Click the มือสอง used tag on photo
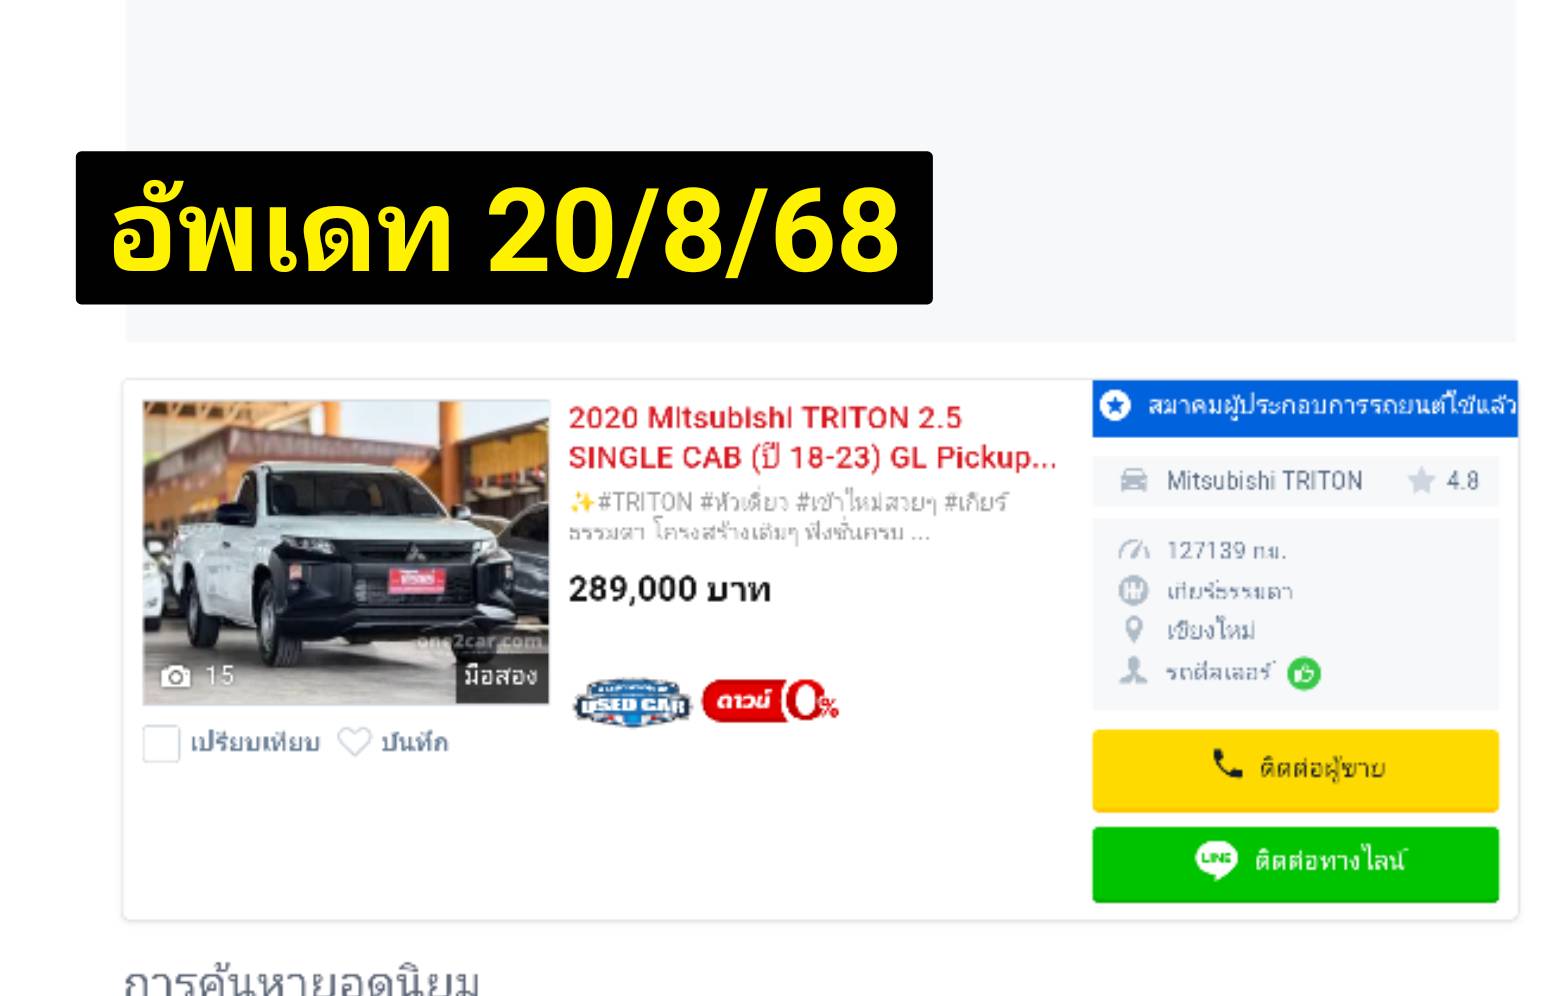This screenshot has height=996, width=1558. (501, 677)
